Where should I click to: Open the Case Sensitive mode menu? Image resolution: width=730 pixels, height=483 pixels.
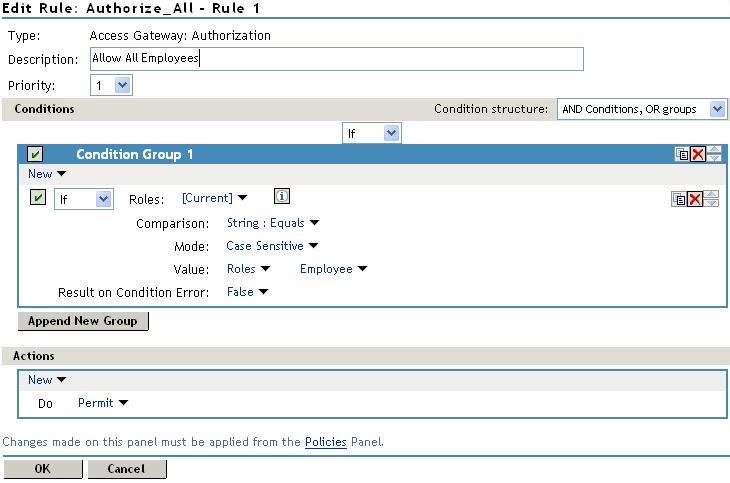[272, 246]
